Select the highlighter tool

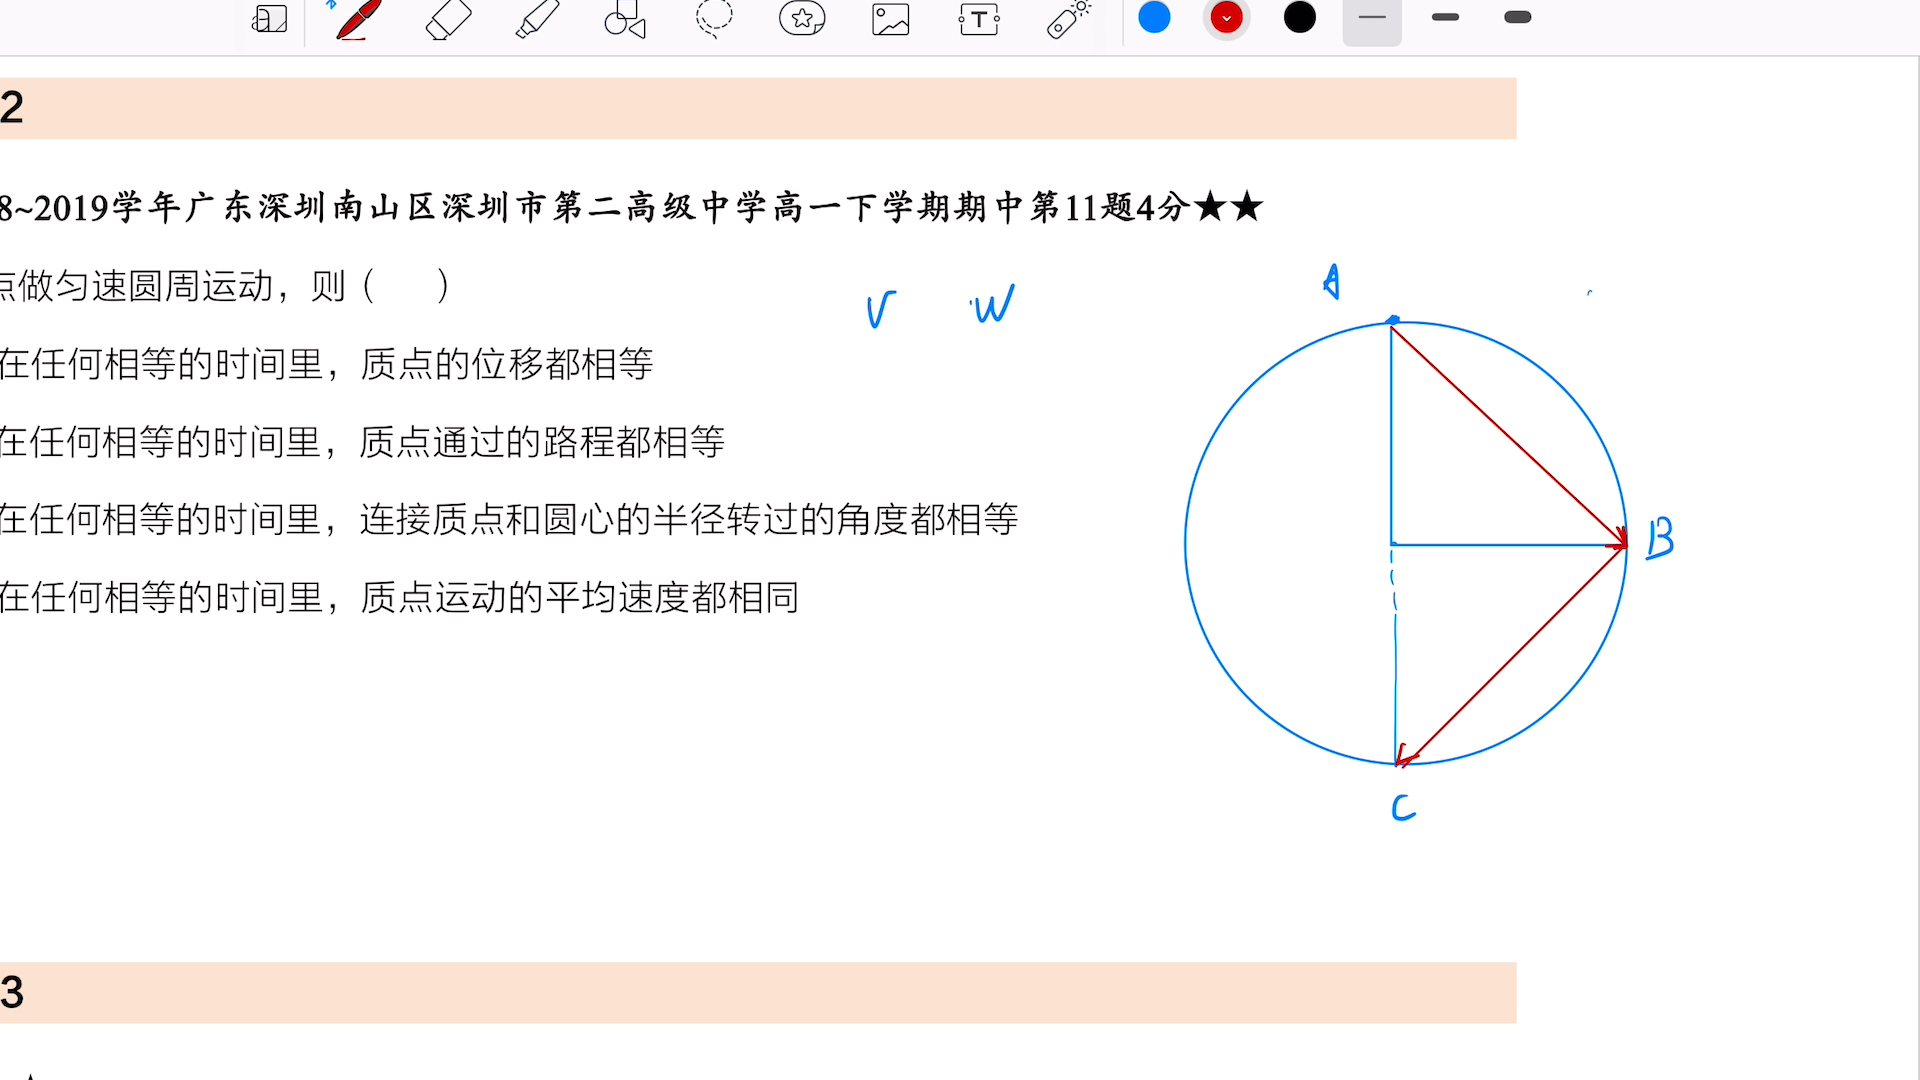point(537,20)
